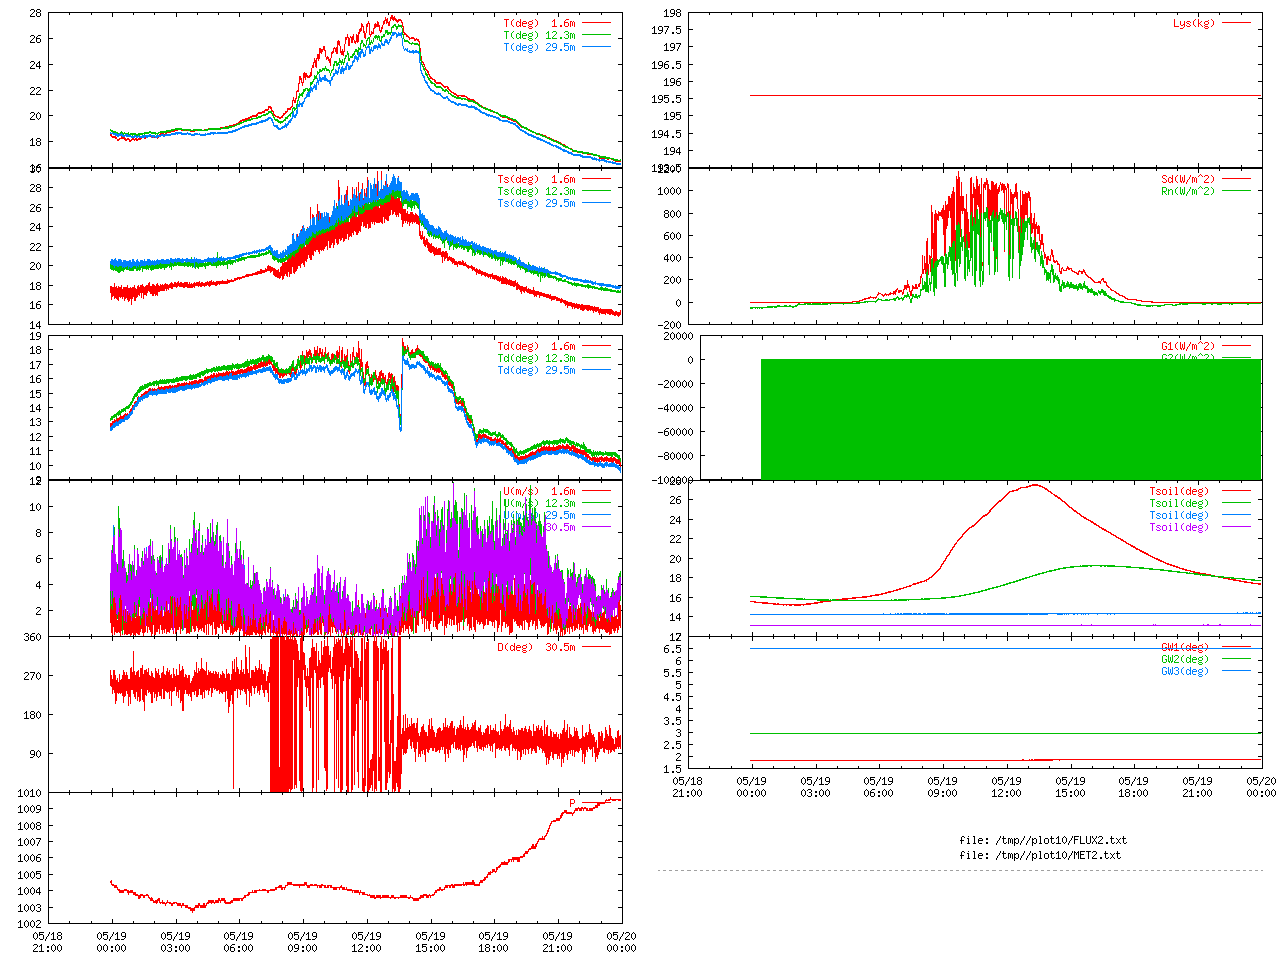Select the D(deg) 30.5m legend label
Screen dimensions: 1280x960
(537, 647)
